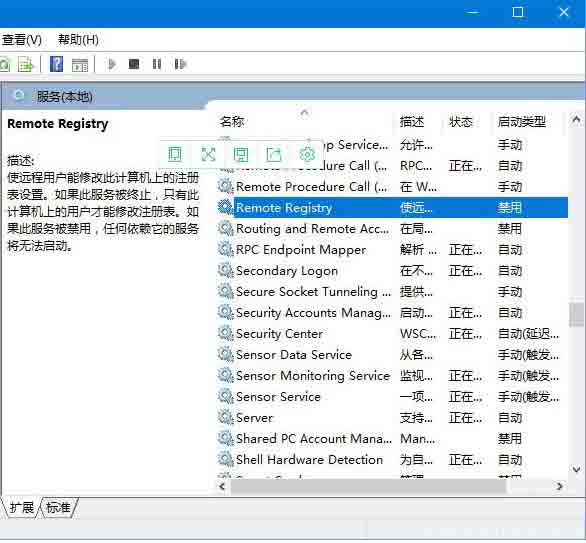Click the floating overlay settings gear icon
The height and width of the screenshot is (543, 586).
(307, 154)
